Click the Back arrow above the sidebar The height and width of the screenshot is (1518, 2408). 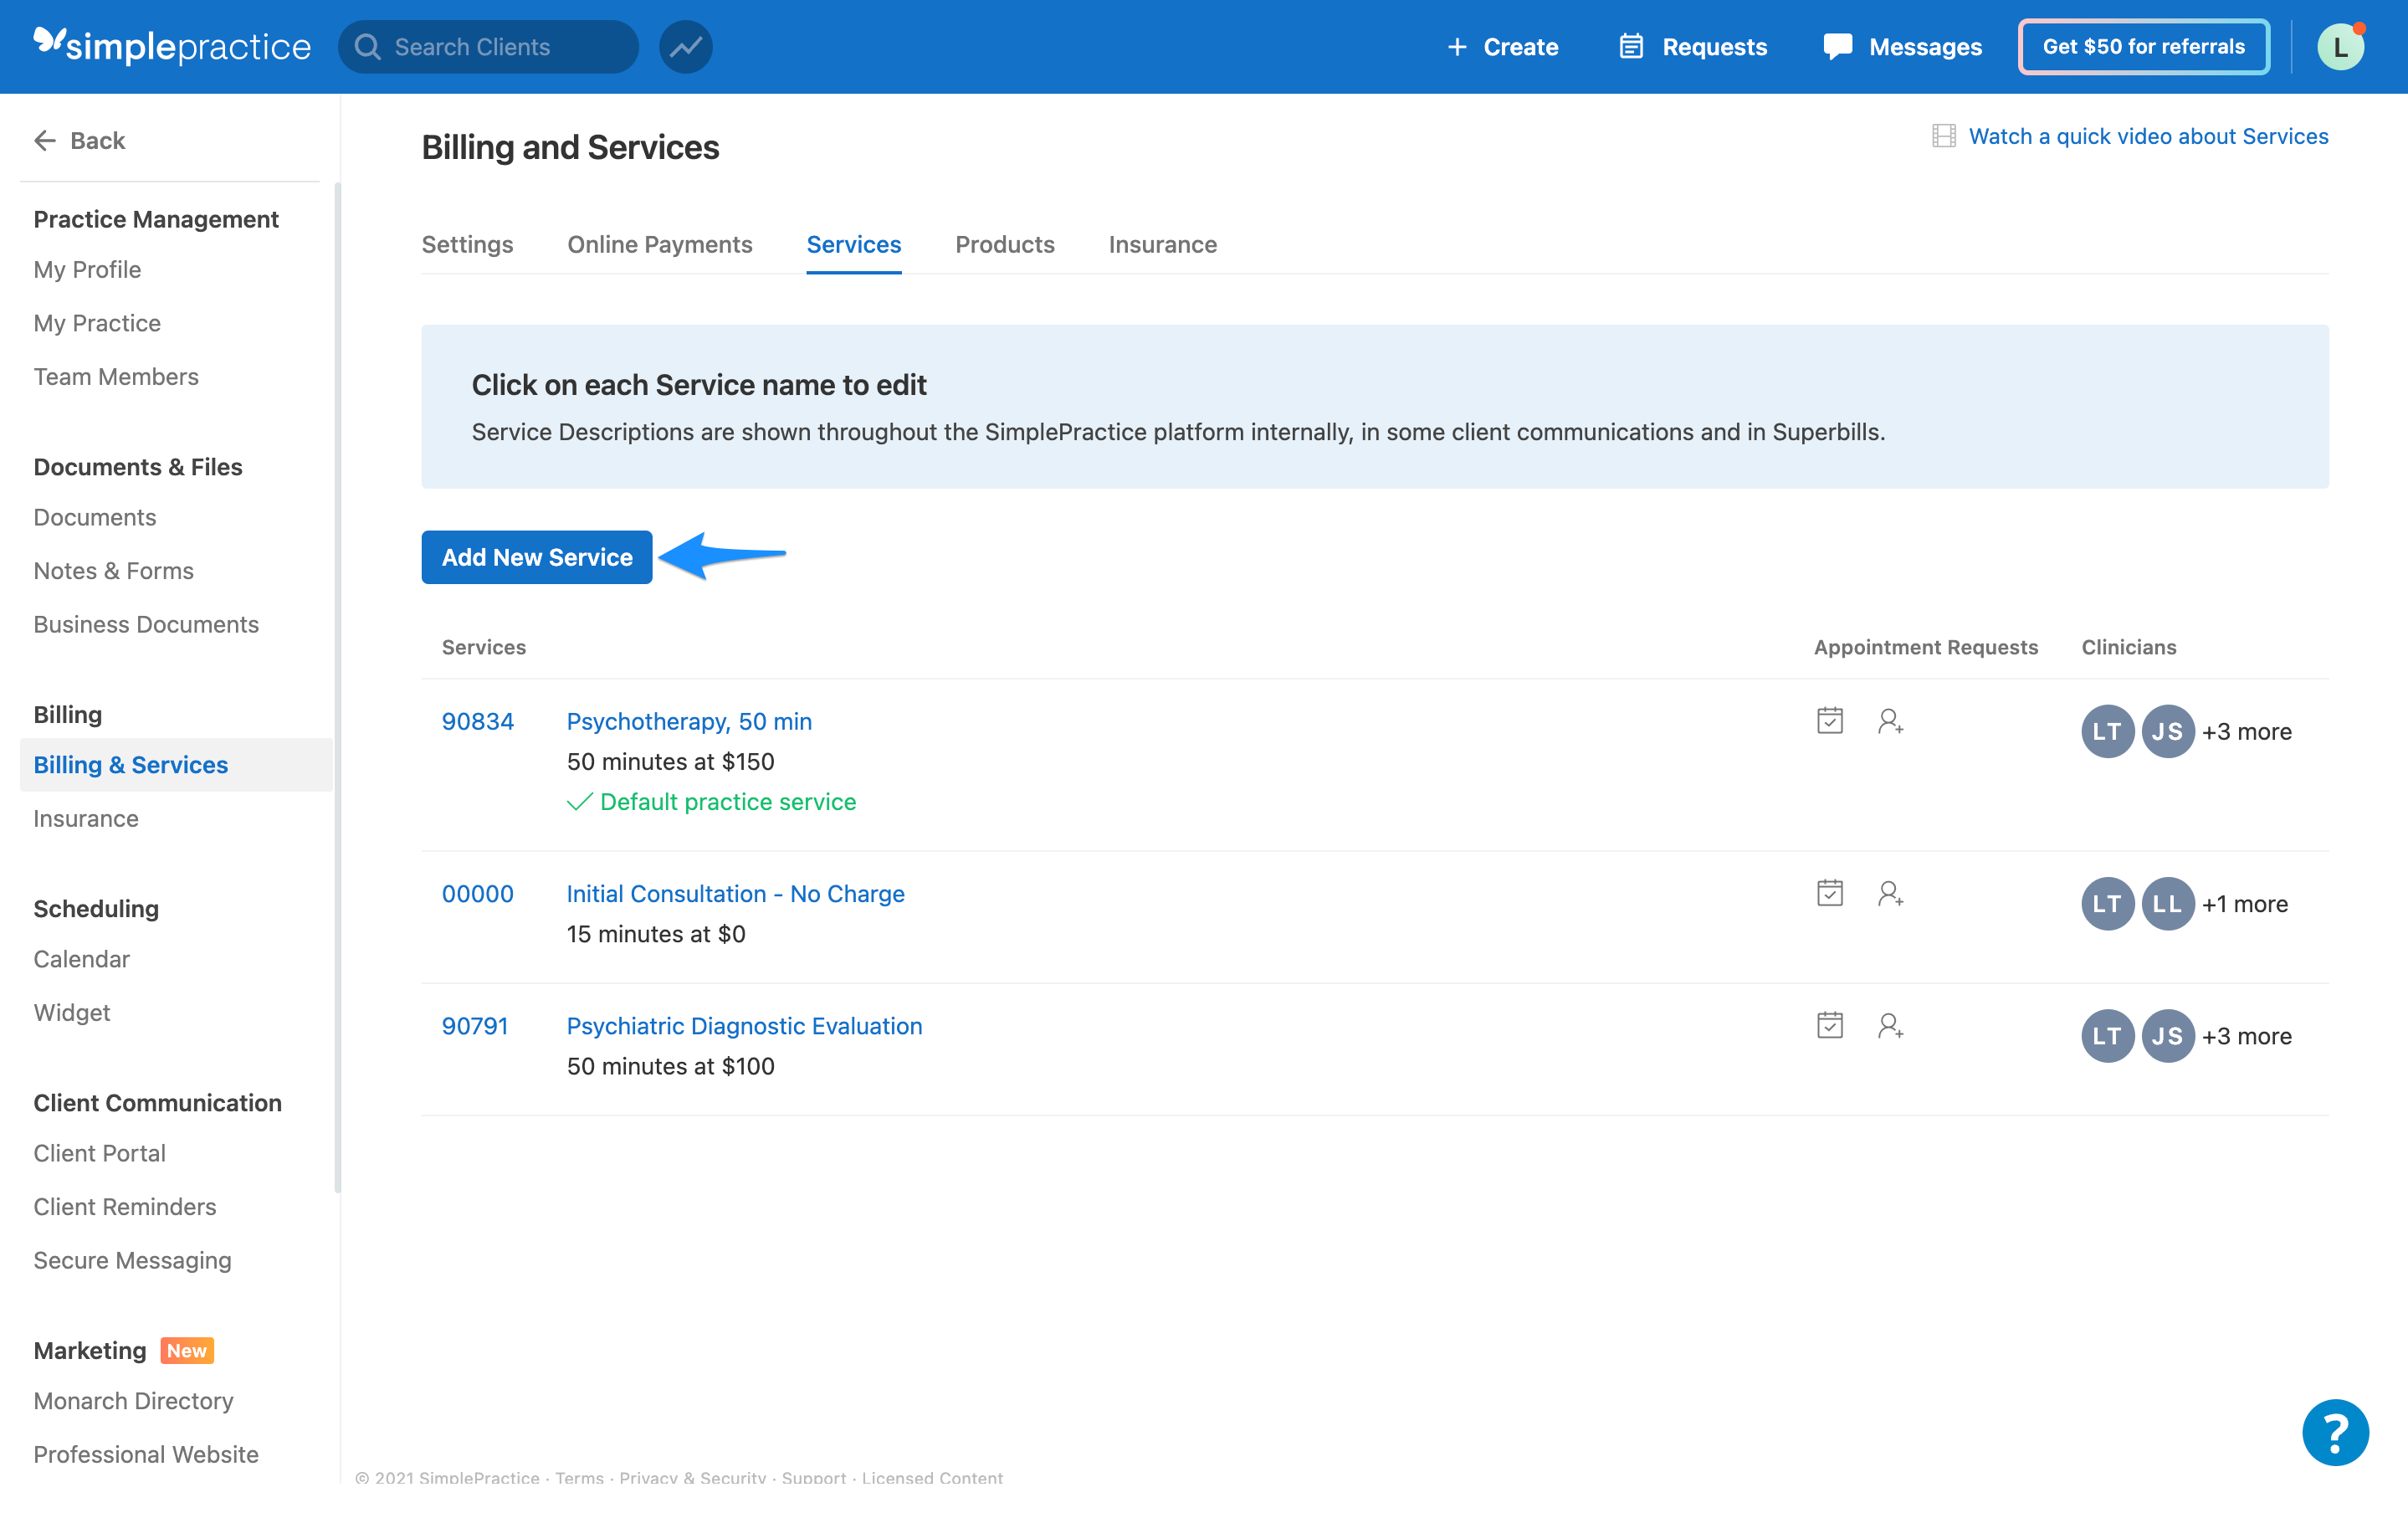point(45,140)
